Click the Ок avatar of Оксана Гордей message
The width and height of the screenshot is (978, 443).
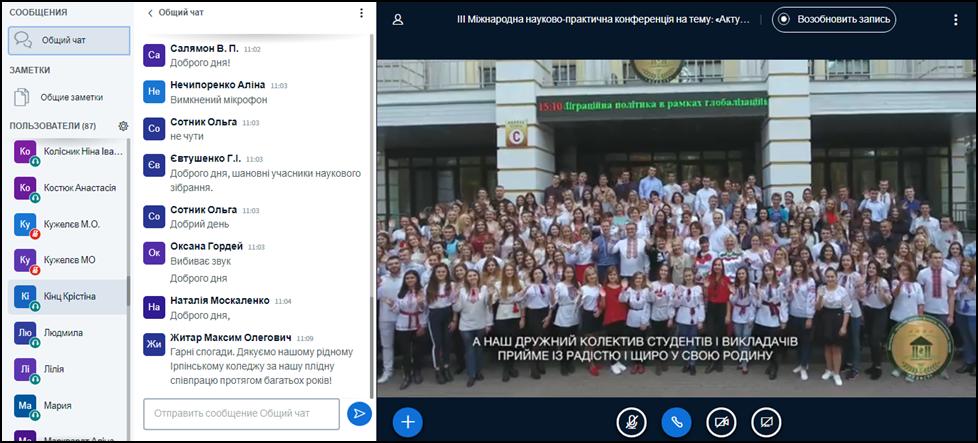(154, 253)
